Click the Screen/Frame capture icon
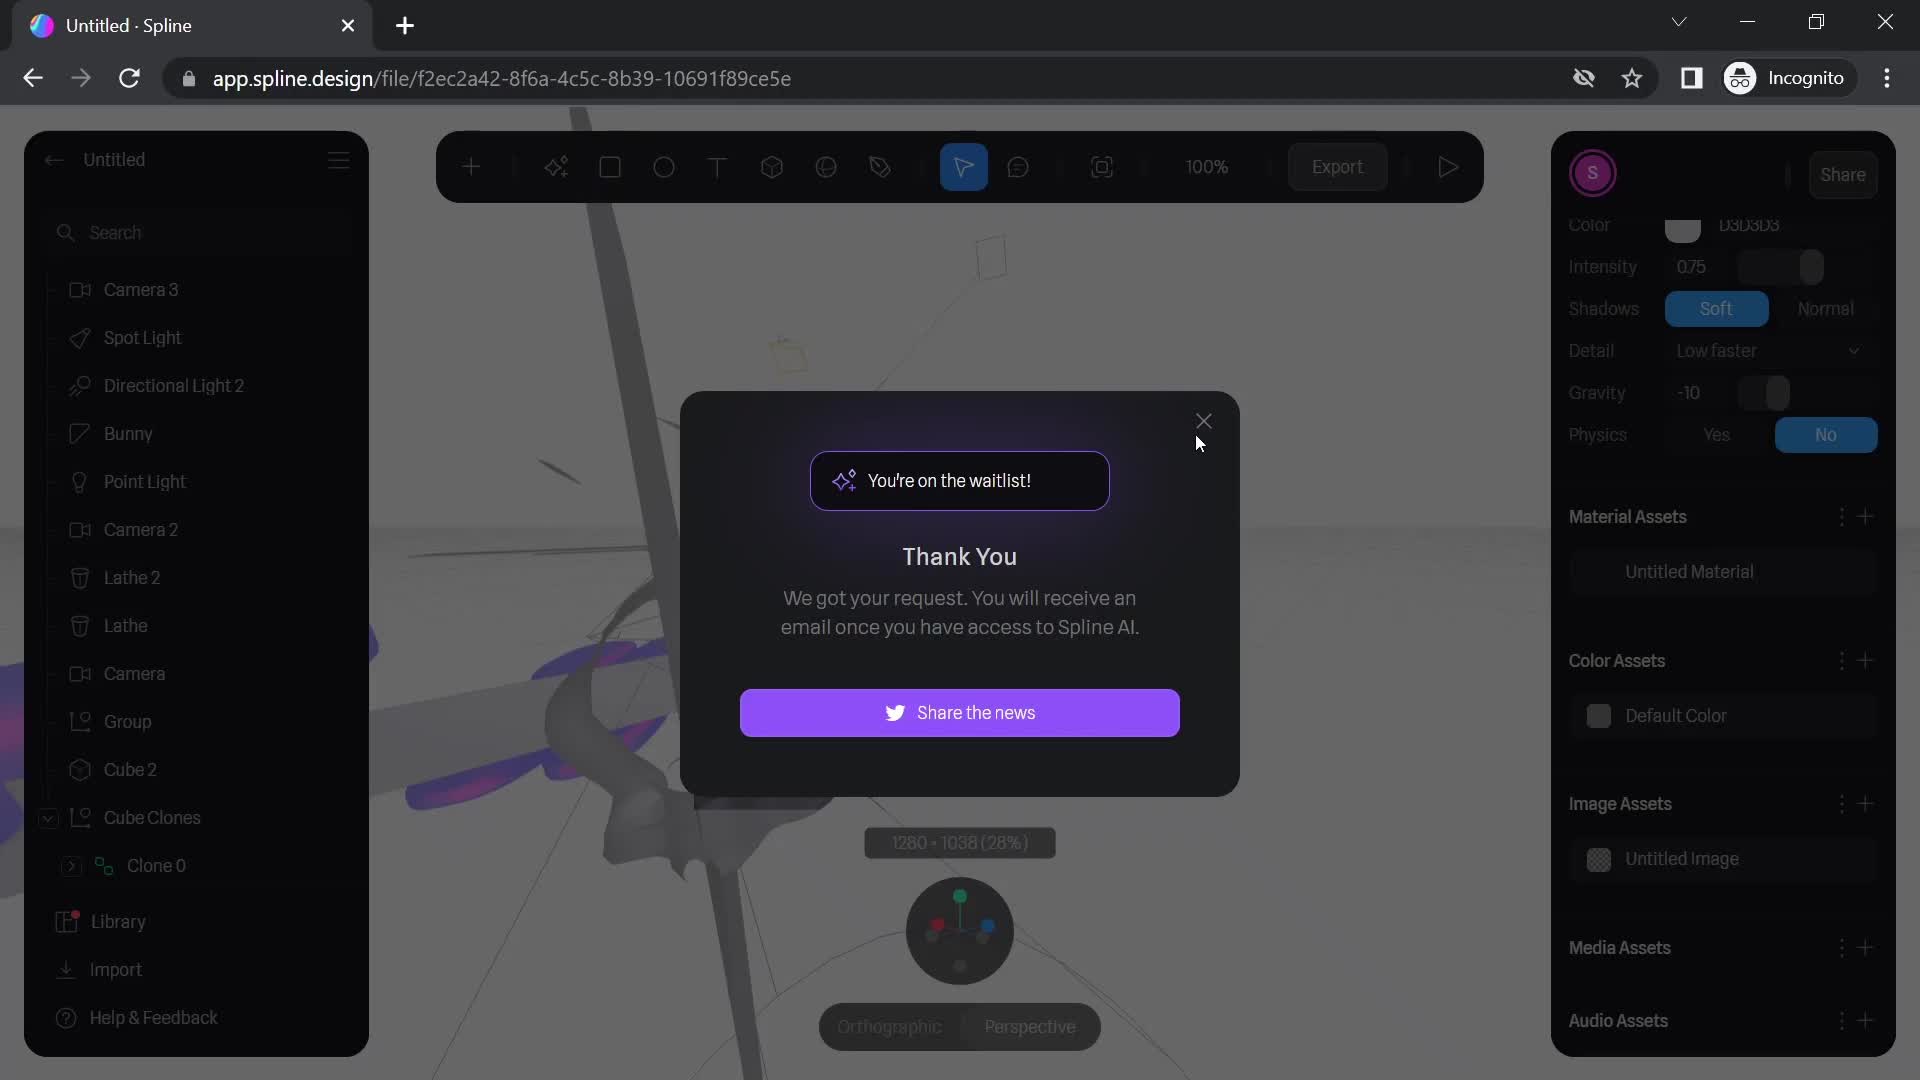The image size is (1920, 1080). click(x=1101, y=166)
